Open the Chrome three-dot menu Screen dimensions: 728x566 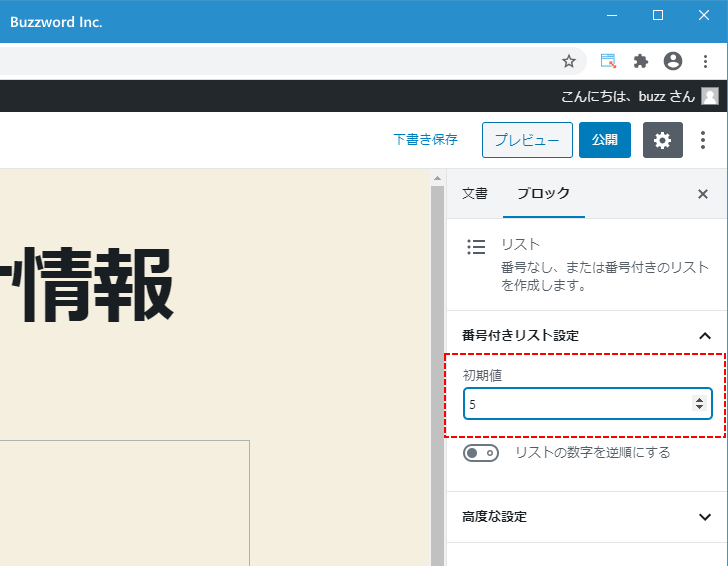(x=705, y=61)
